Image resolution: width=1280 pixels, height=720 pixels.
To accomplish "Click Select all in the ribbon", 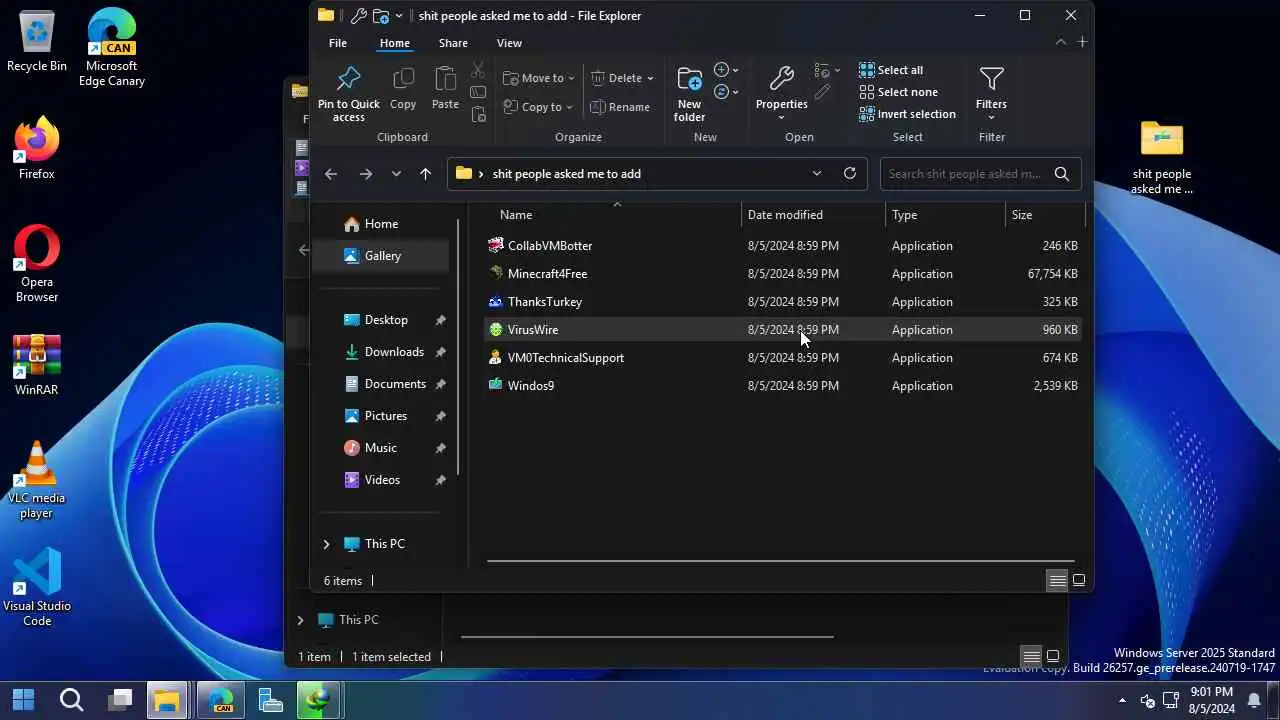I will (x=891, y=70).
